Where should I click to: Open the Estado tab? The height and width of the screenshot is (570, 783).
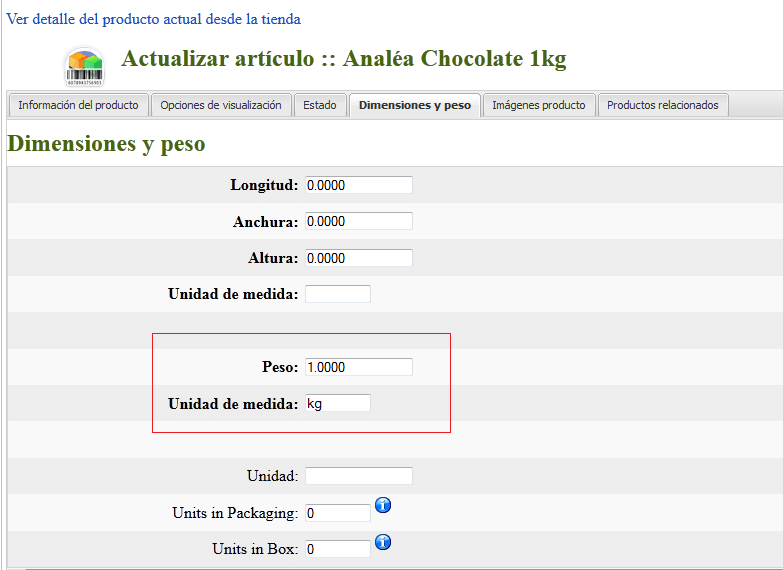click(x=320, y=105)
